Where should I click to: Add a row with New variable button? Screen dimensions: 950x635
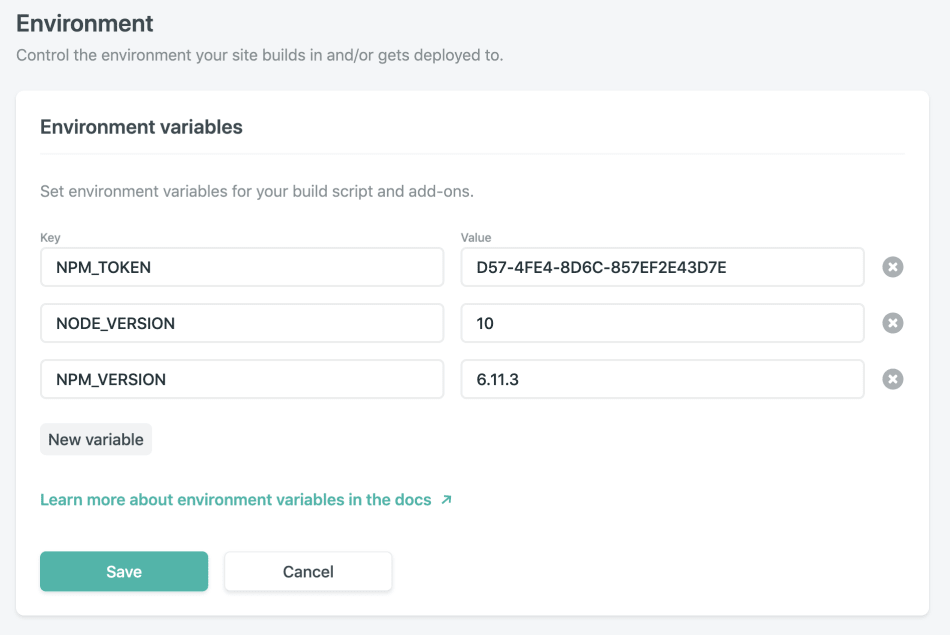point(96,439)
